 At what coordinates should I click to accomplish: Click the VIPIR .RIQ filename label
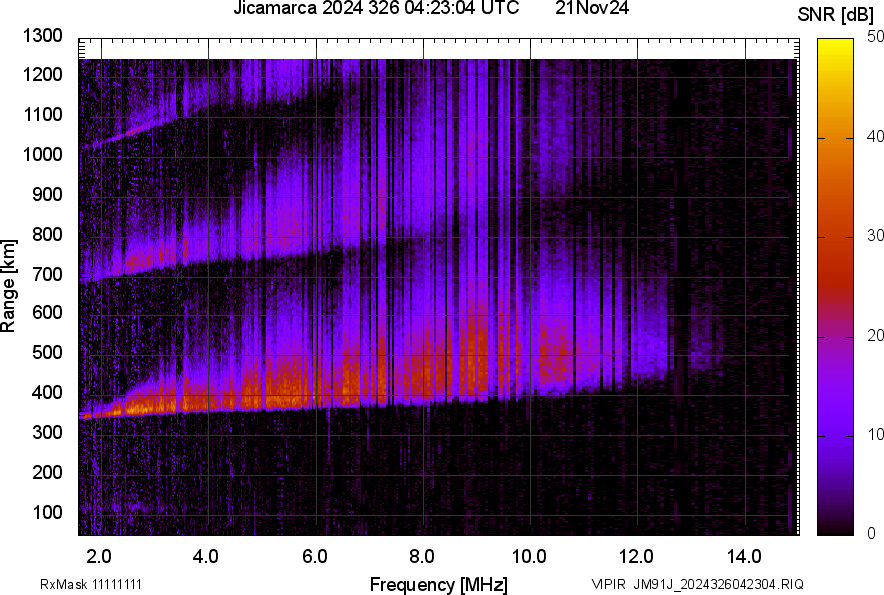pos(697,584)
